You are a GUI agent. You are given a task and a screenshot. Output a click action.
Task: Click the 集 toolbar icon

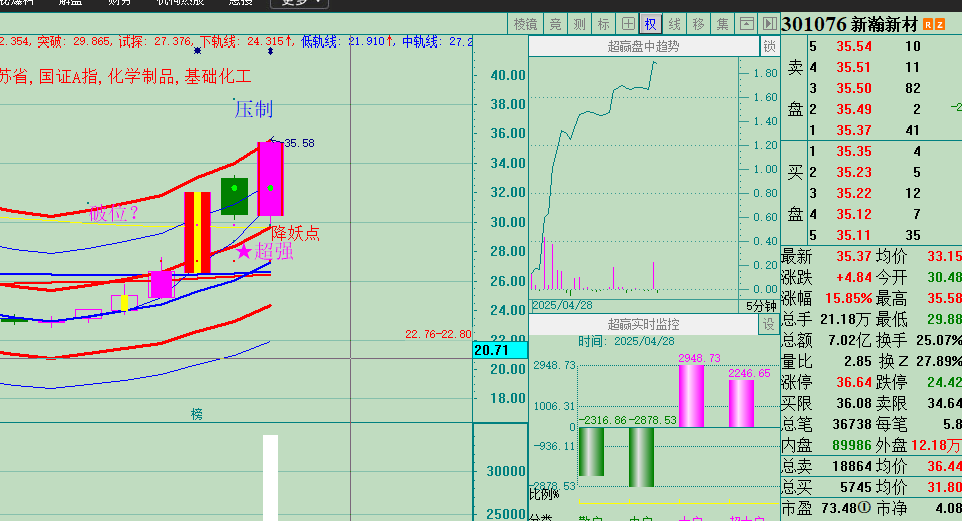(x=722, y=24)
